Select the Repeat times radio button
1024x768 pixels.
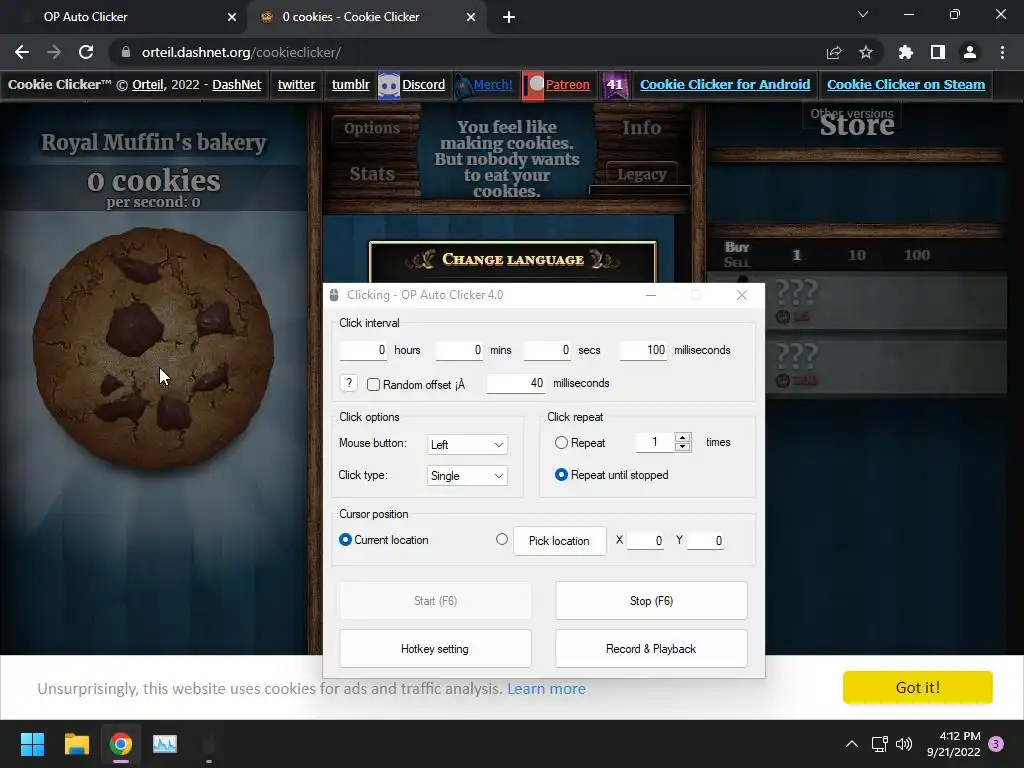[x=561, y=443]
